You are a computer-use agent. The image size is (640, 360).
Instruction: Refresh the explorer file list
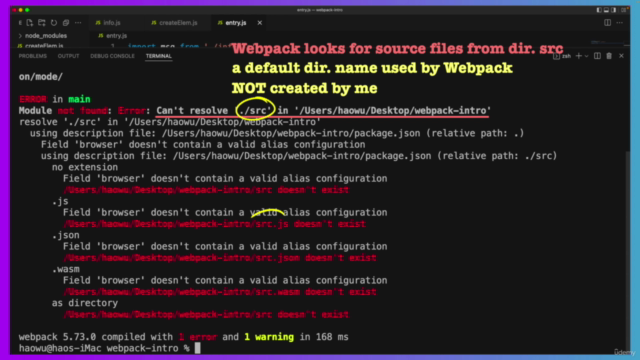[54, 23]
